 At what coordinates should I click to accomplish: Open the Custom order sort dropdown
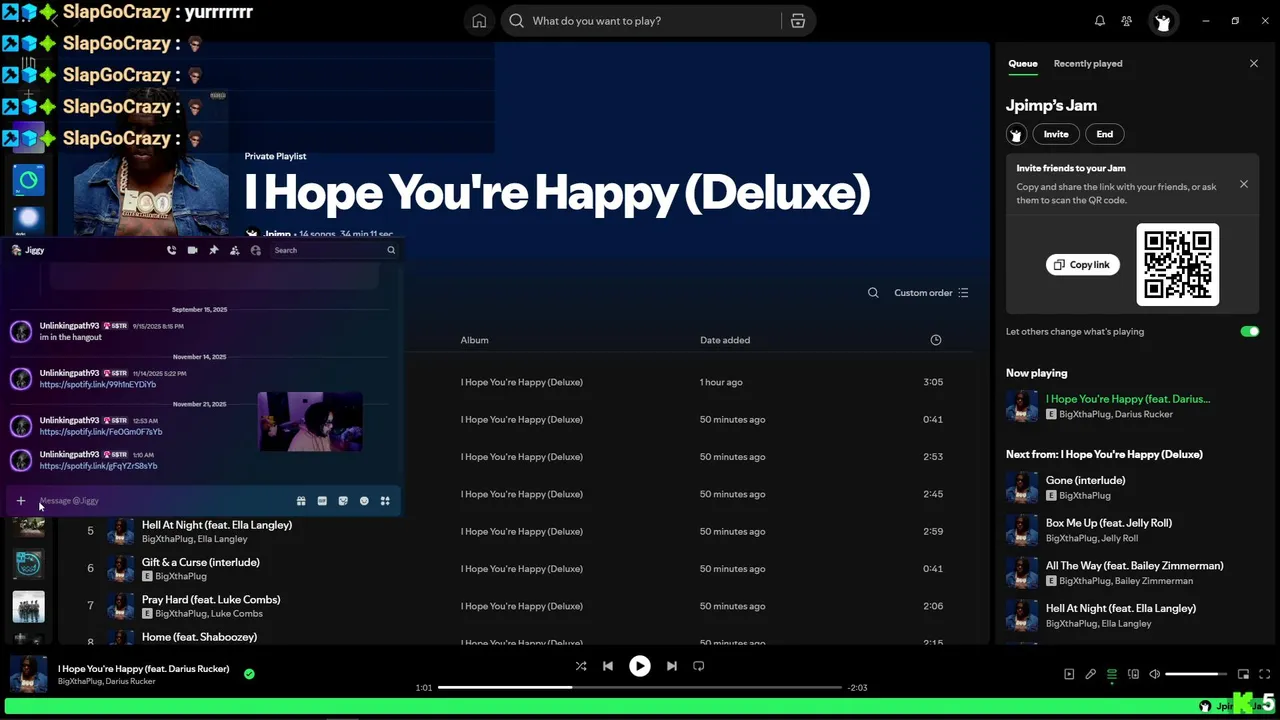(931, 293)
